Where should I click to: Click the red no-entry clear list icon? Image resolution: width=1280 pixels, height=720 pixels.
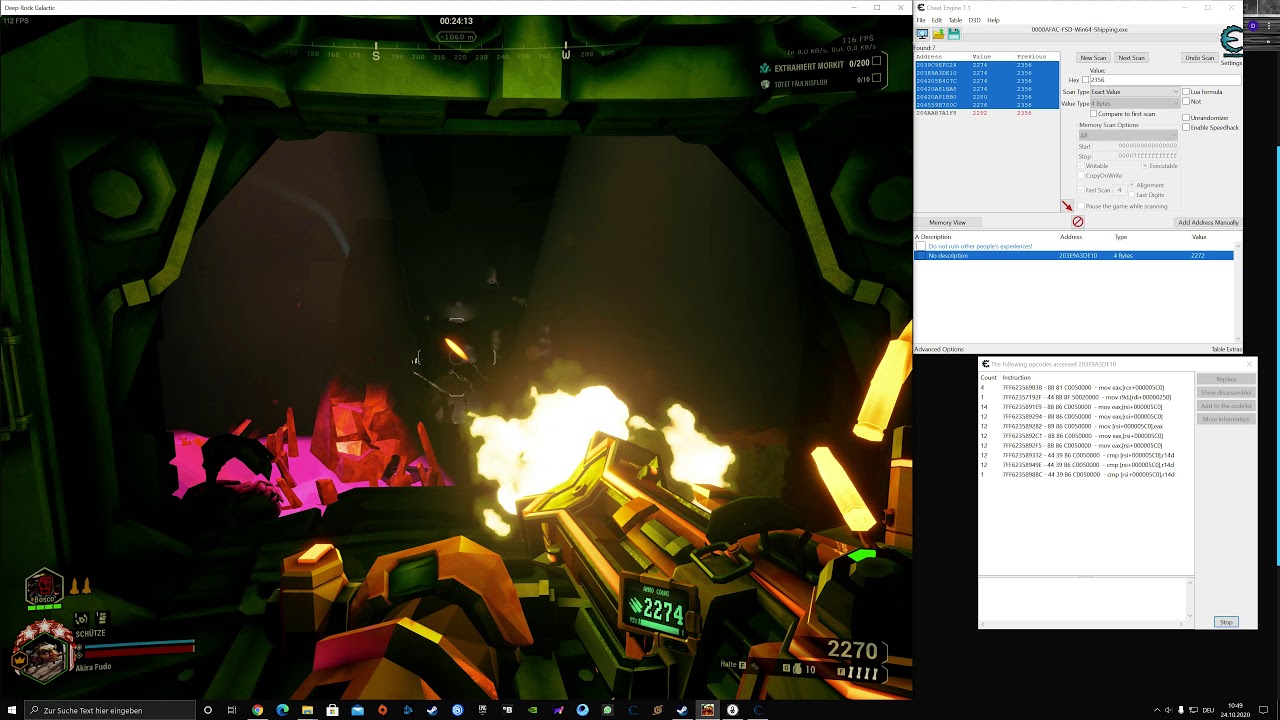1077,221
